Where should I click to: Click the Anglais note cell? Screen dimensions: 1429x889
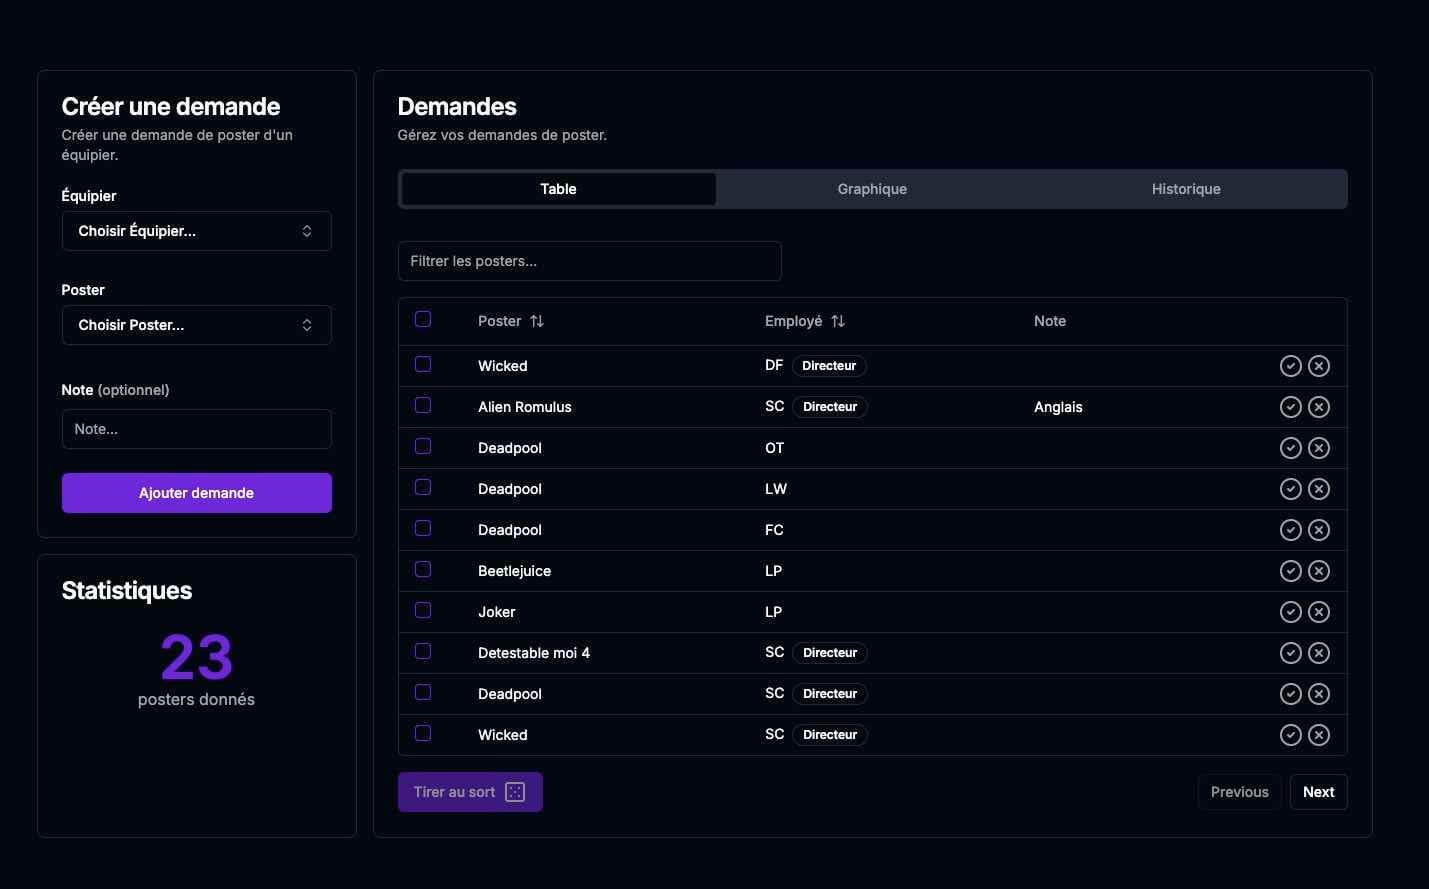(1058, 407)
